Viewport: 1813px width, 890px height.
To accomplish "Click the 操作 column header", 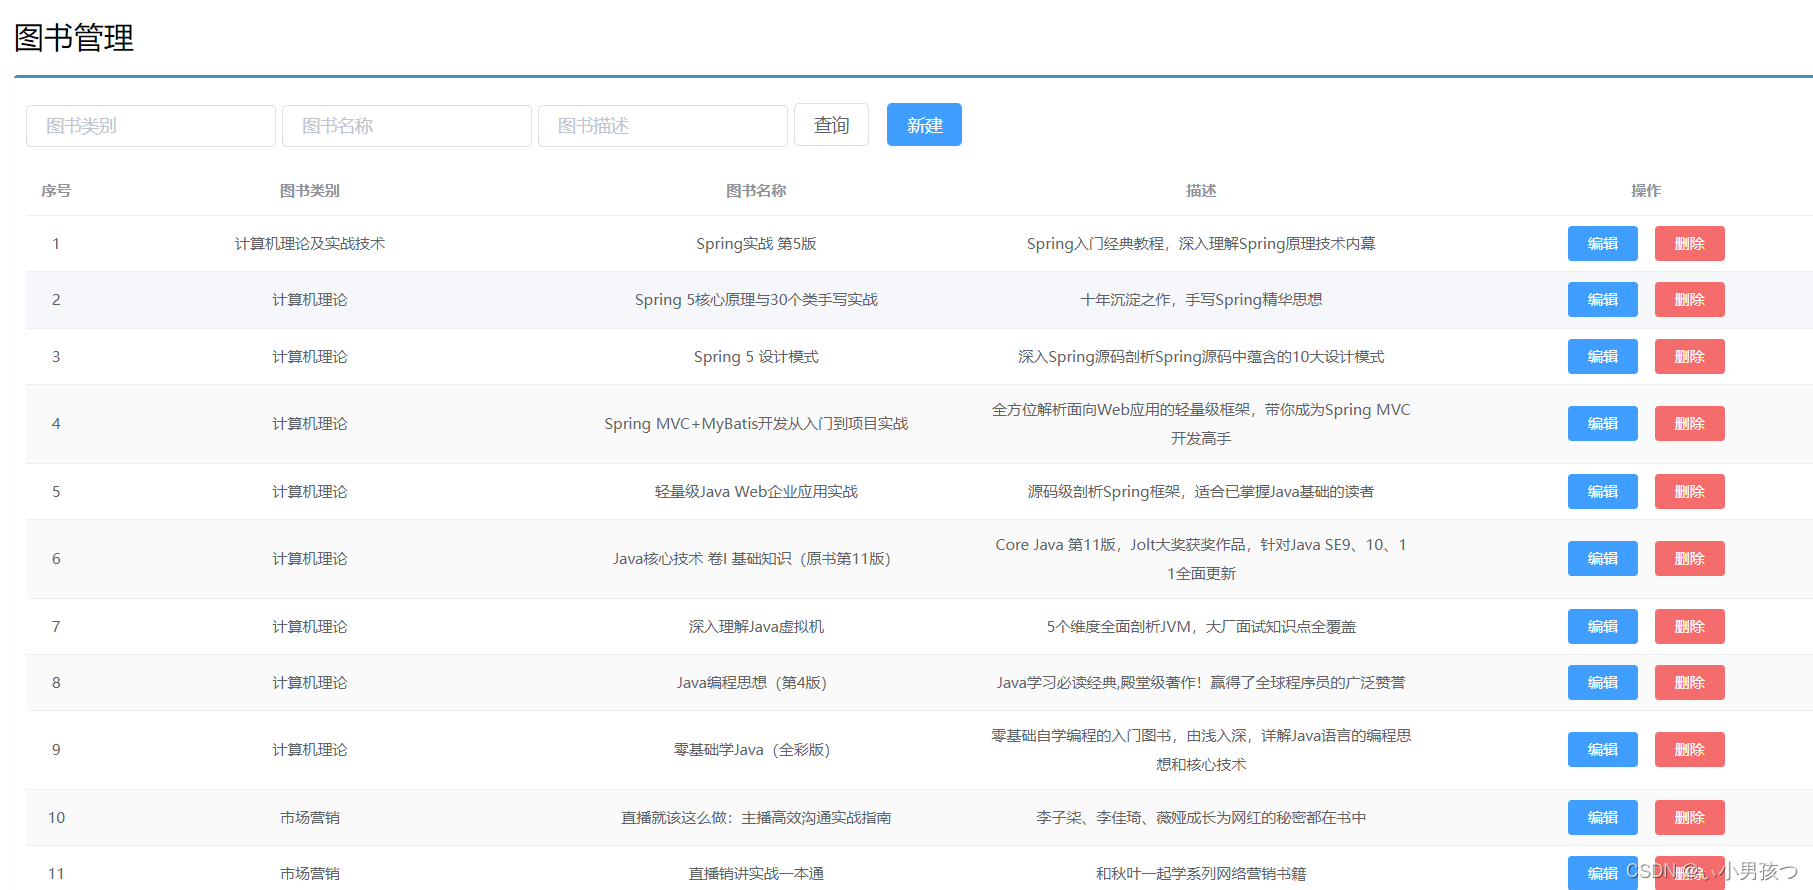I will (x=1646, y=191).
